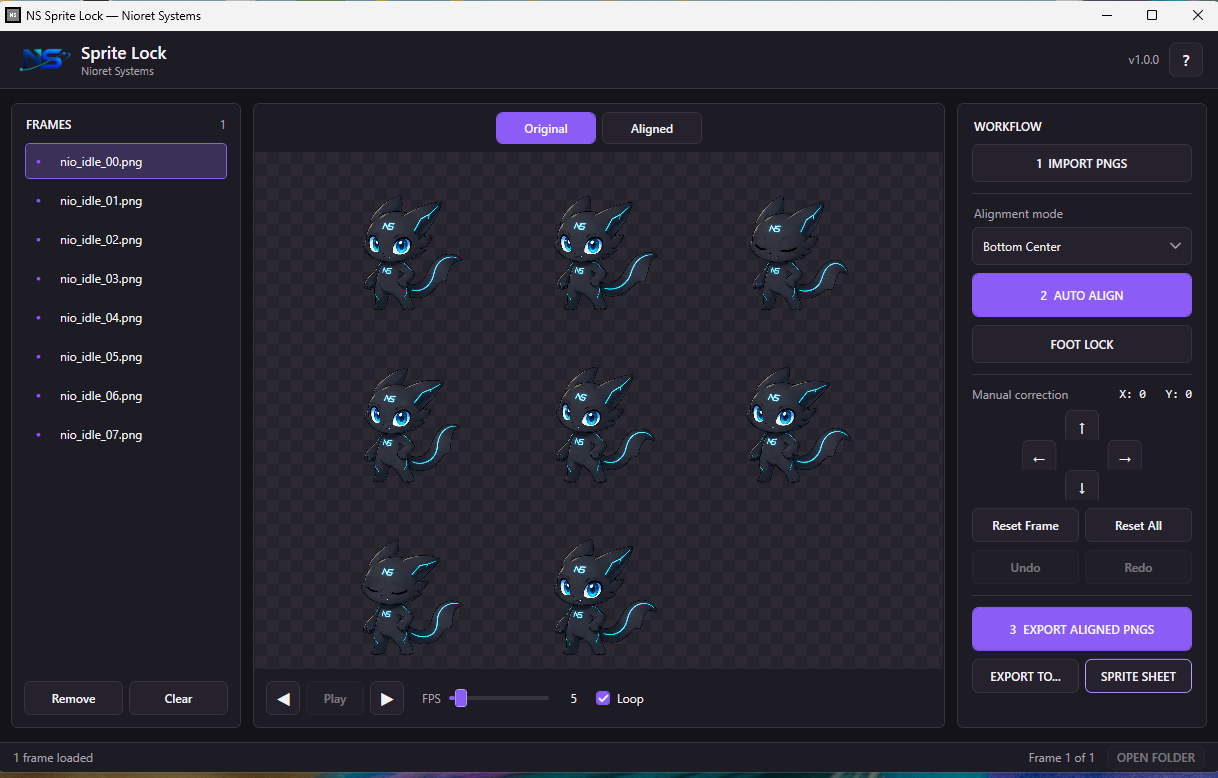Click the closed-eyes sprite in the bottom row
The image size is (1218, 778).
coord(411,598)
